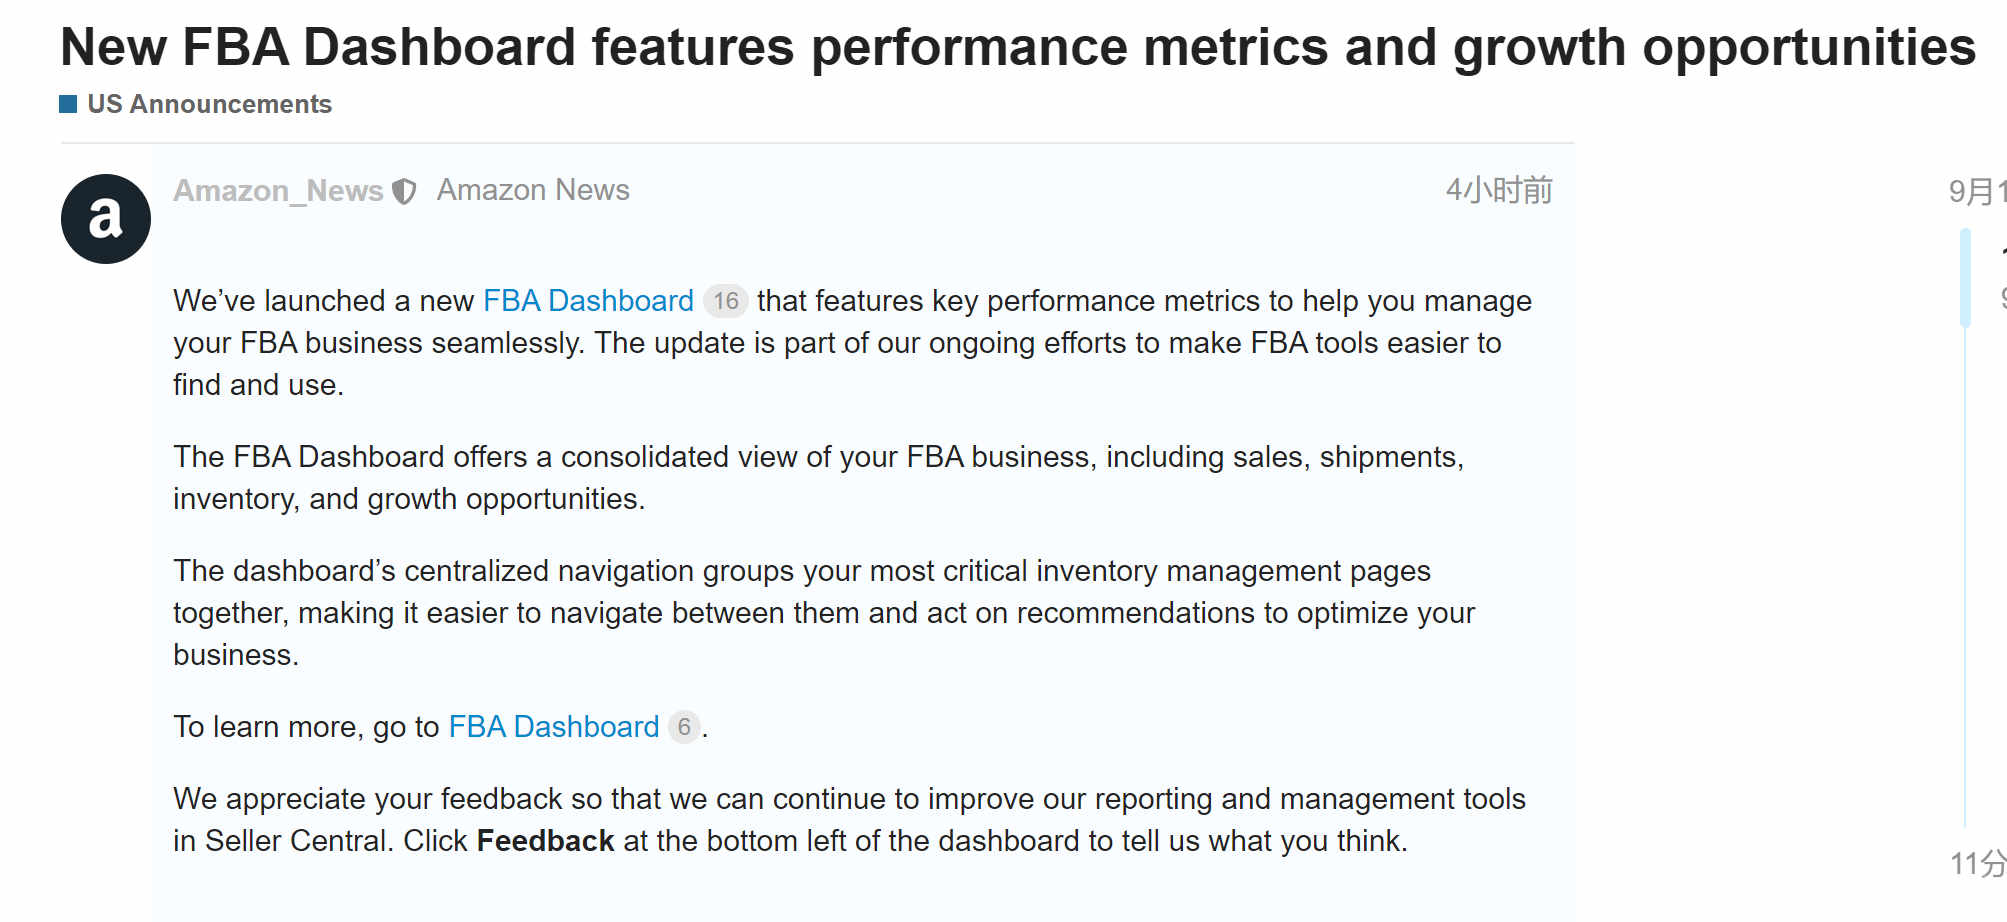Click the 16 click-count badge
This screenshot has width=2007, height=922.
point(726,301)
